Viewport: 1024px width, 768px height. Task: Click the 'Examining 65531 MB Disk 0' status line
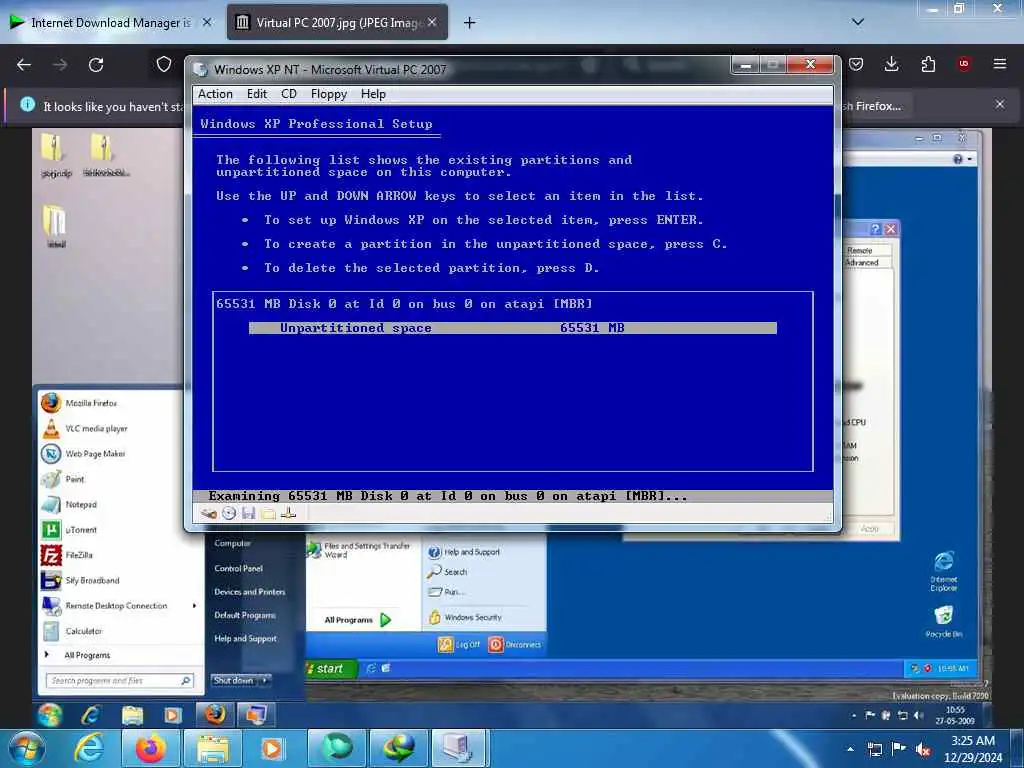pos(513,496)
